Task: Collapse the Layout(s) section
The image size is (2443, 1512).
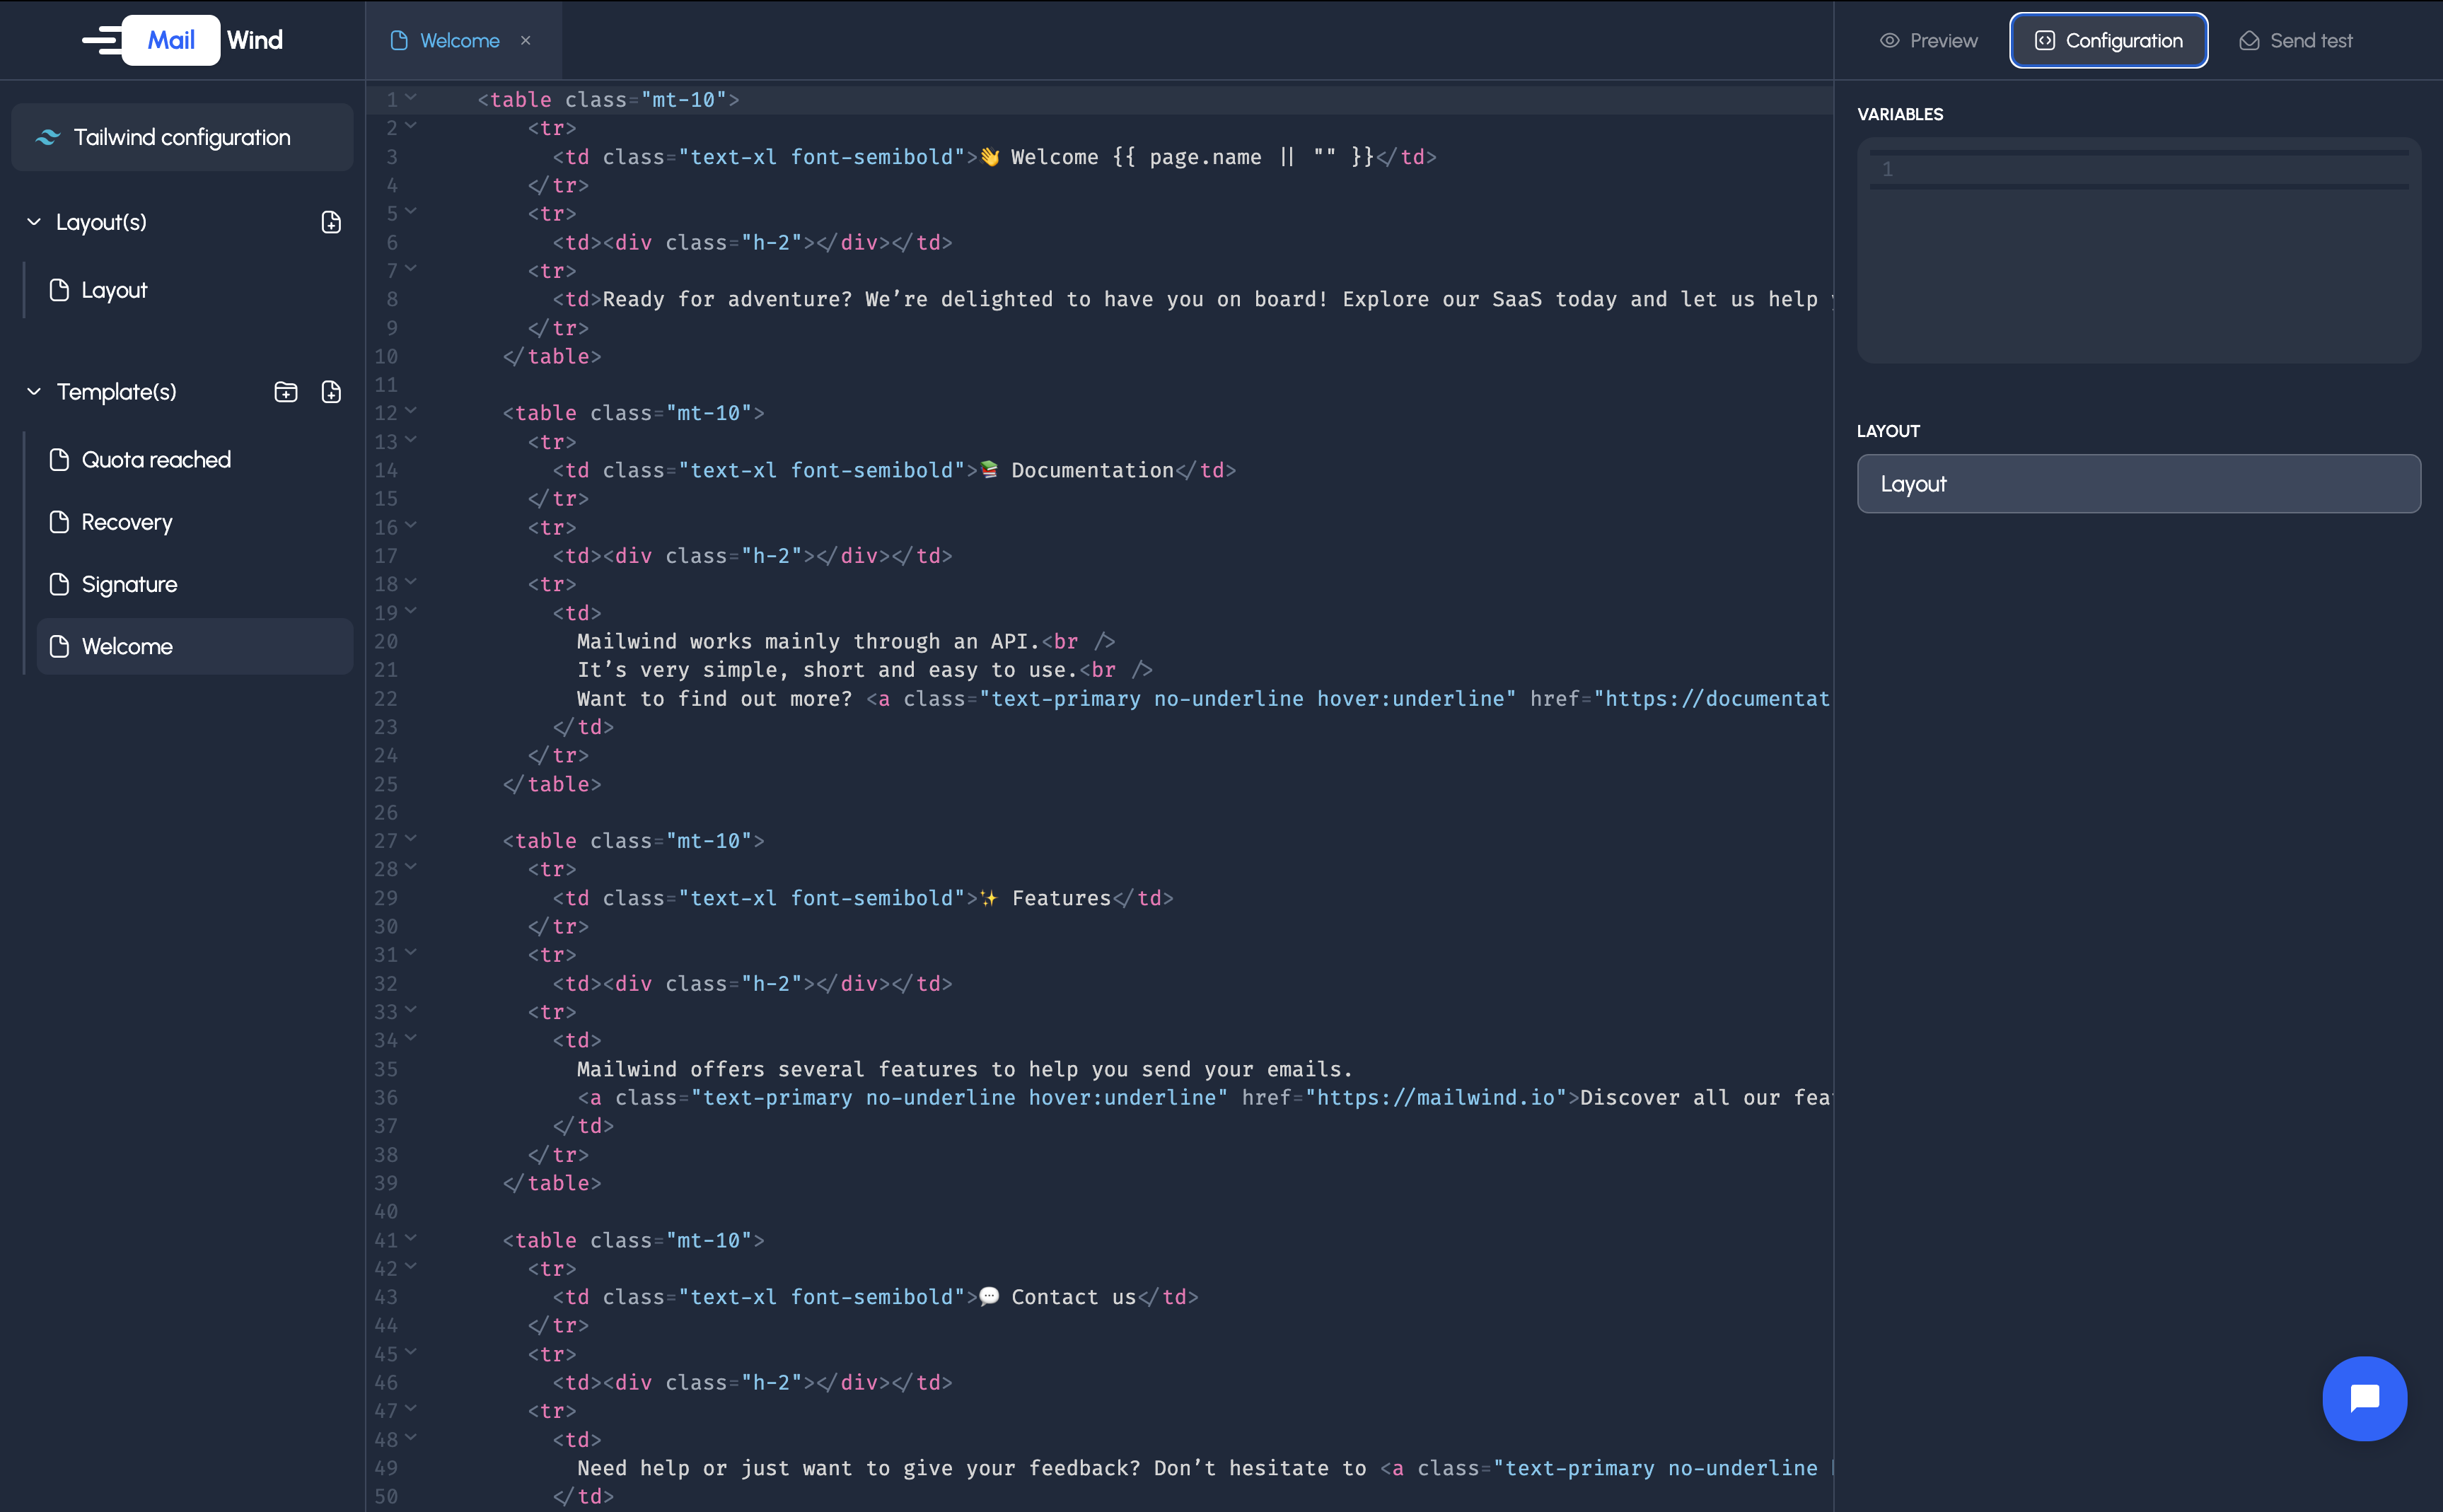Action: click(34, 222)
